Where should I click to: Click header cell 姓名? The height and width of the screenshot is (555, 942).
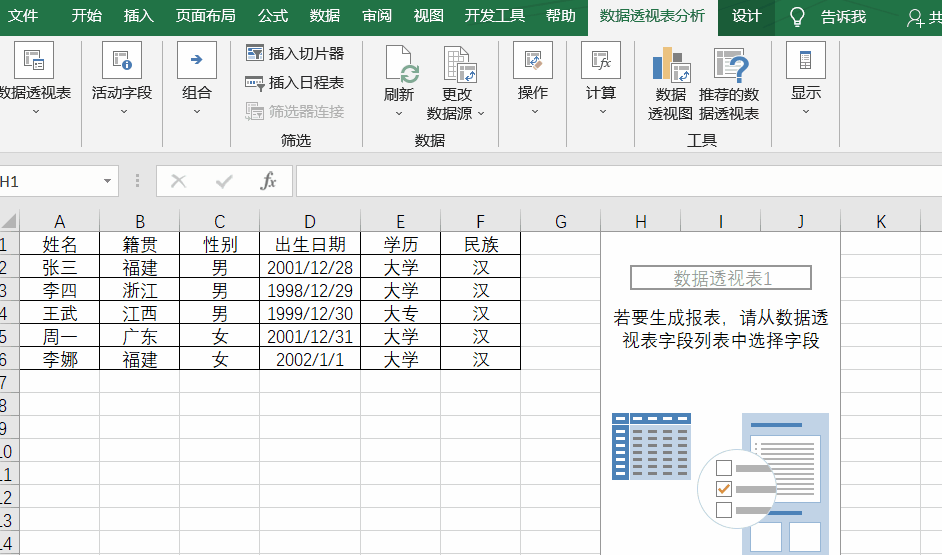pyautogui.click(x=59, y=244)
